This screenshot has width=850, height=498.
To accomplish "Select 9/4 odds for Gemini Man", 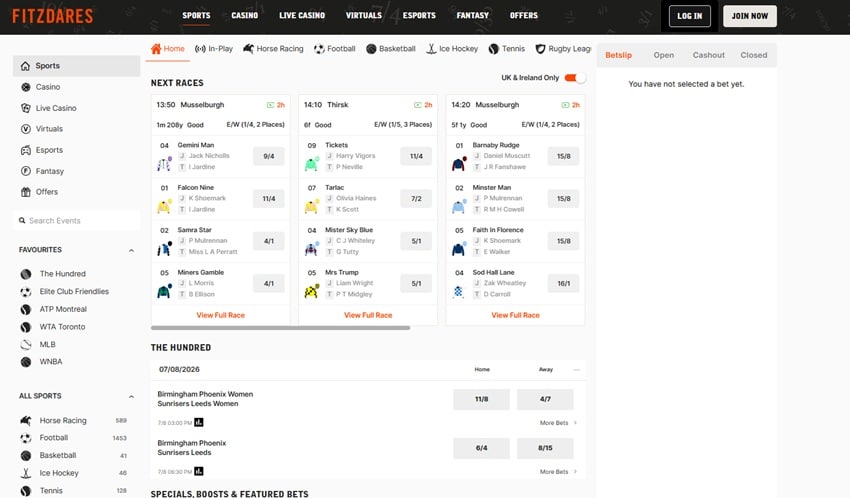I will [269, 156].
